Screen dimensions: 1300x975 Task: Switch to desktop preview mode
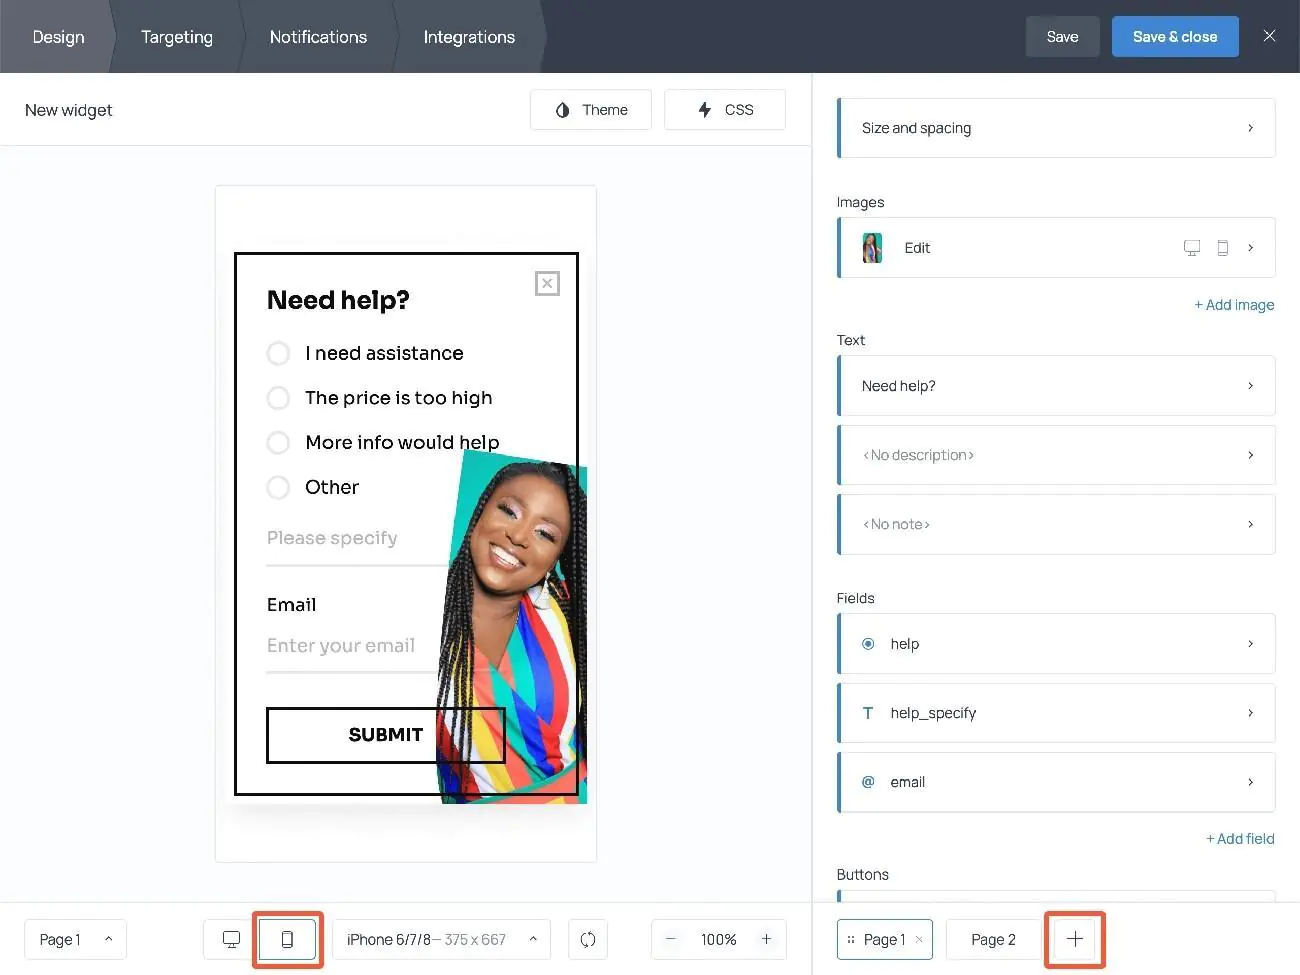coord(230,939)
